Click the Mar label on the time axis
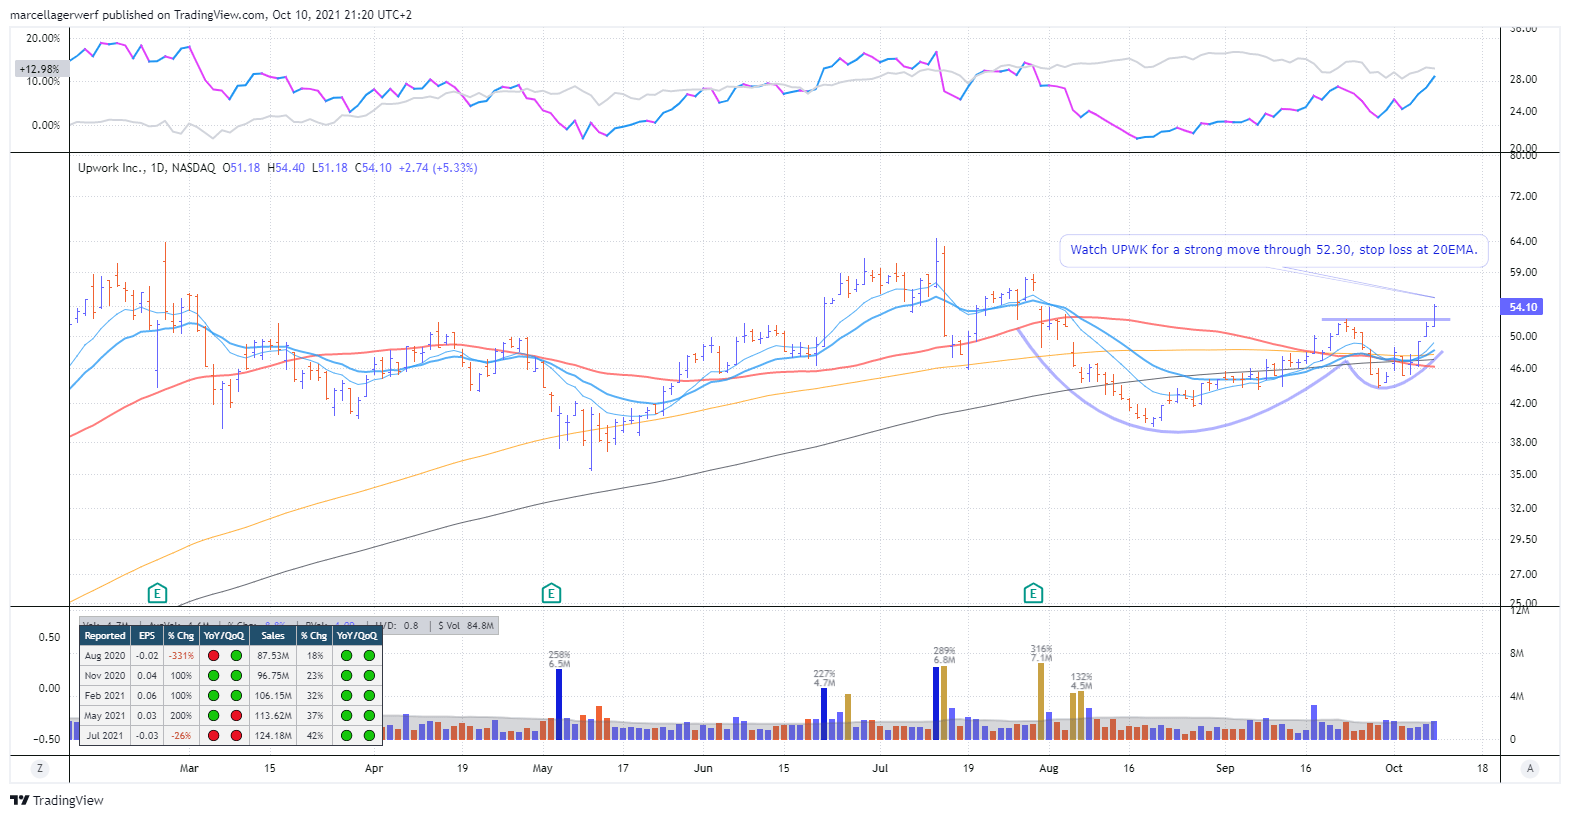1570x818 pixels. pyautogui.click(x=189, y=769)
